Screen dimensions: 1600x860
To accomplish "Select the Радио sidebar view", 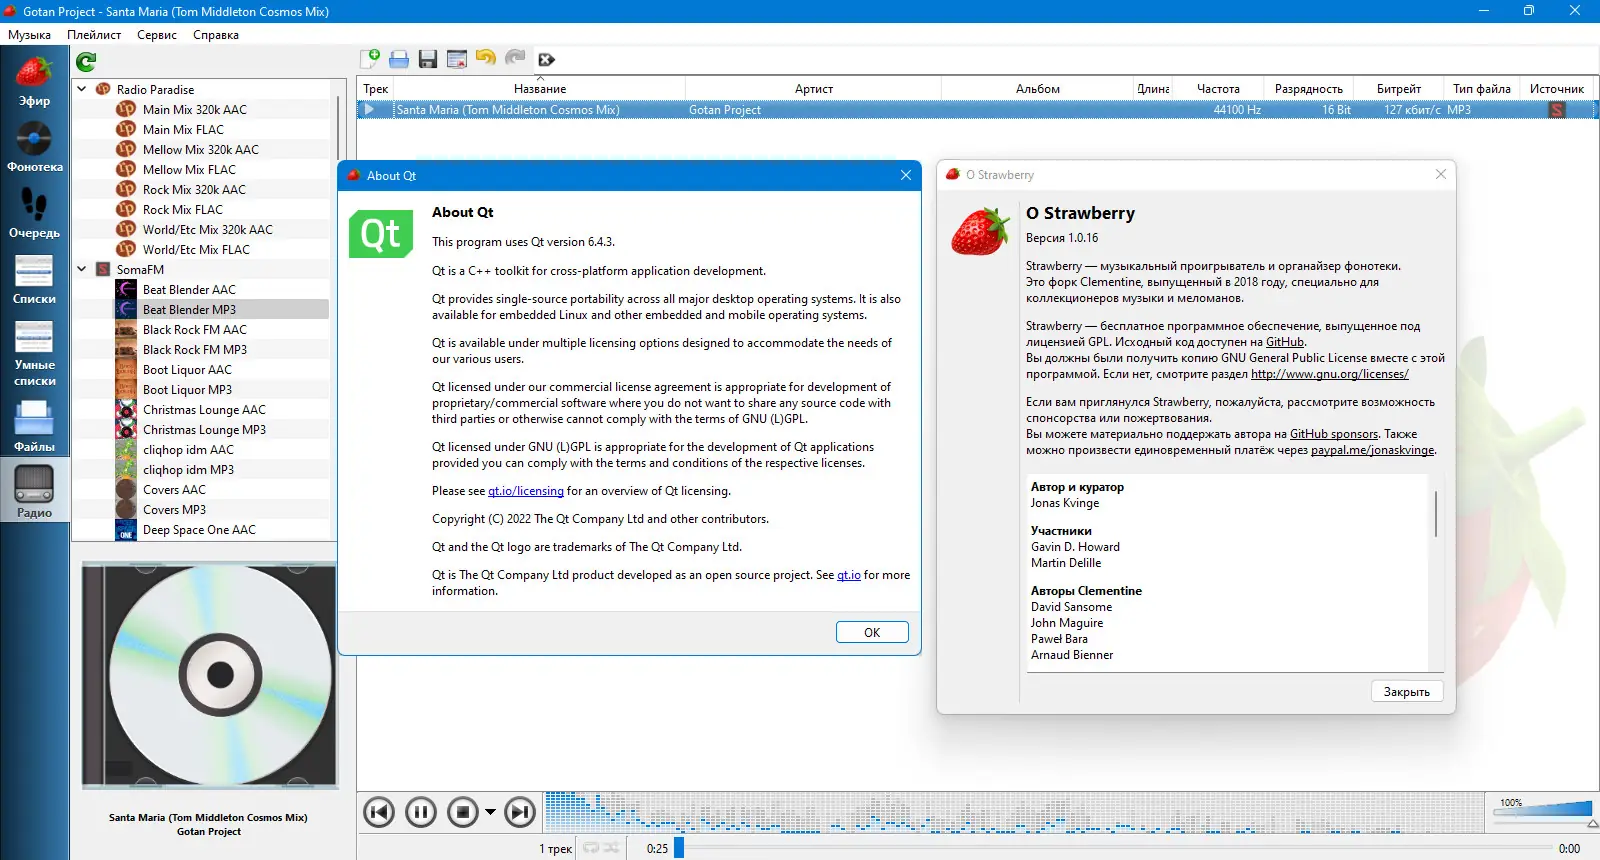I will point(34,491).
